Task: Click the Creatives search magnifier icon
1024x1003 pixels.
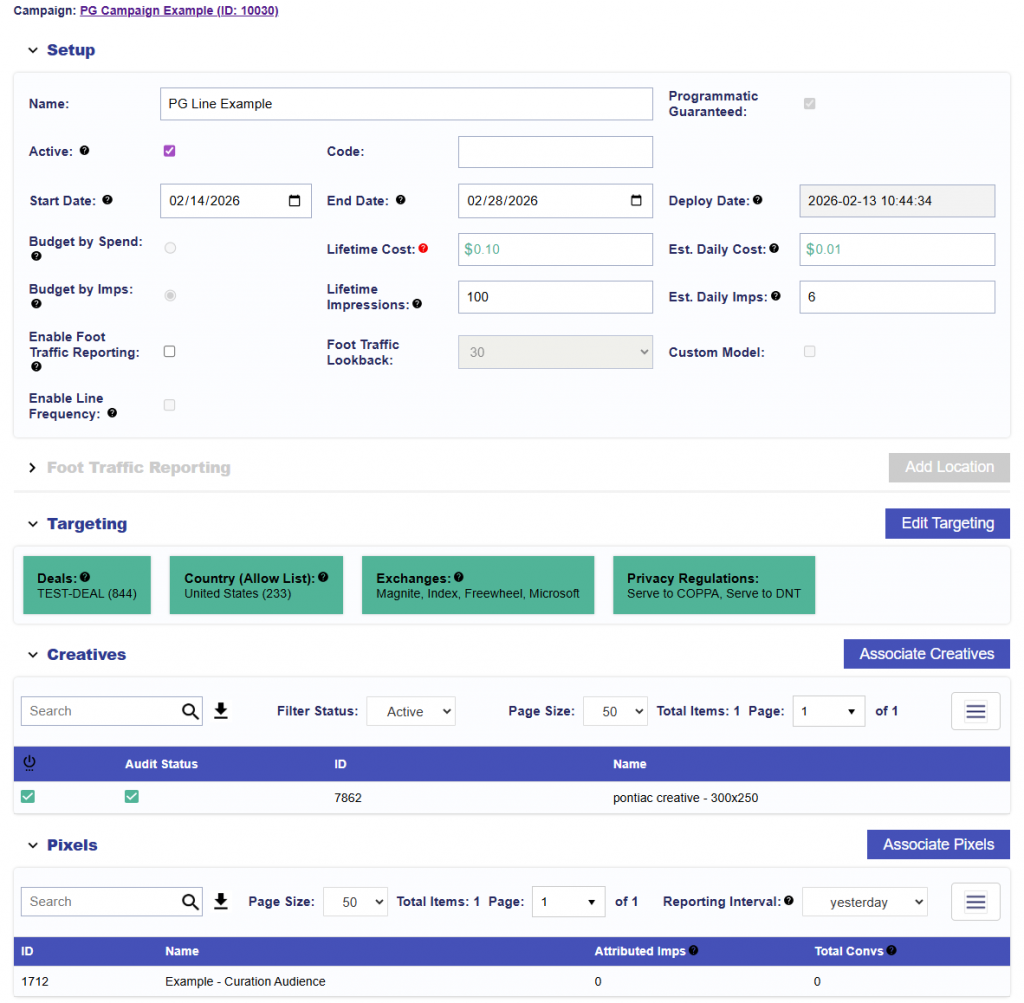Action: click(190, 711)
